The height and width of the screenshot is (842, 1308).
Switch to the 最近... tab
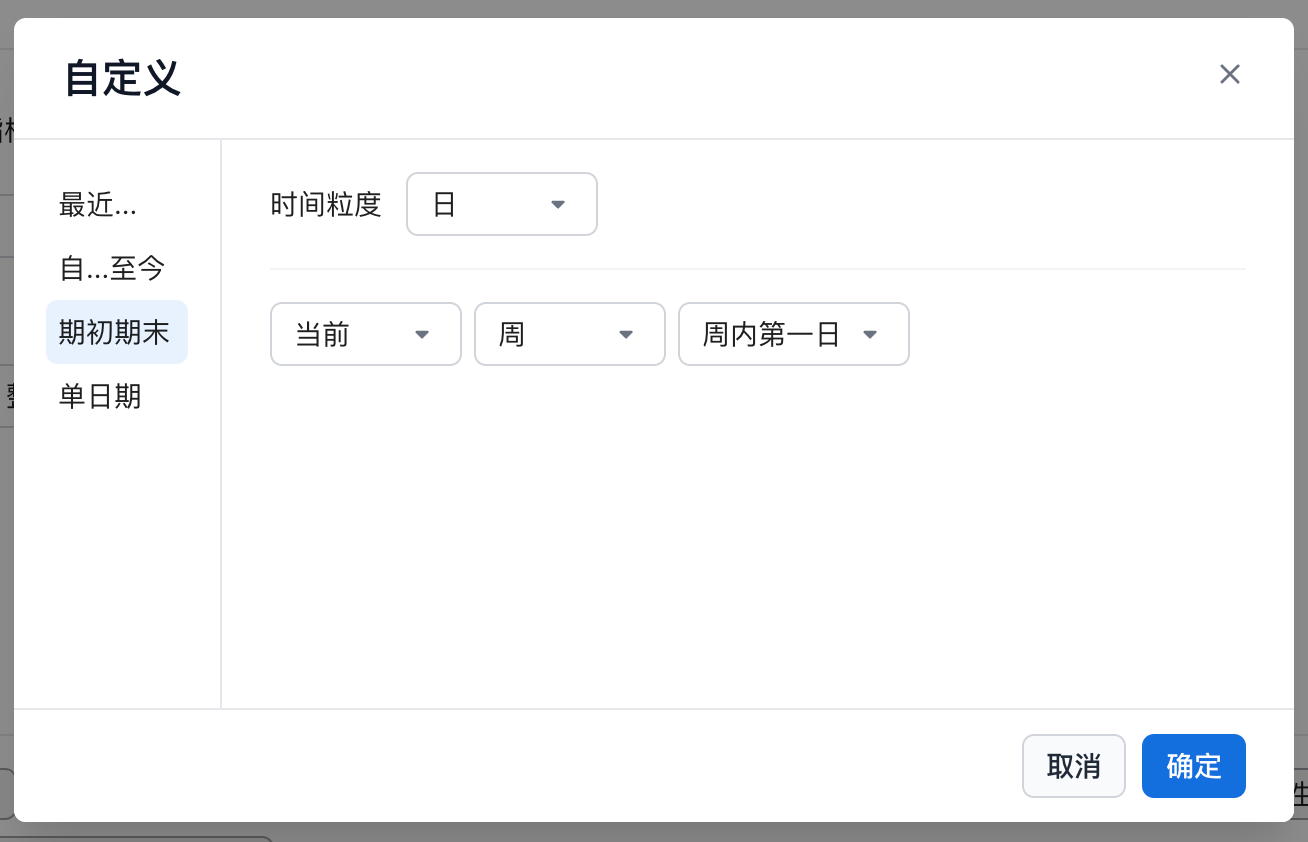(x=98, y=204)
